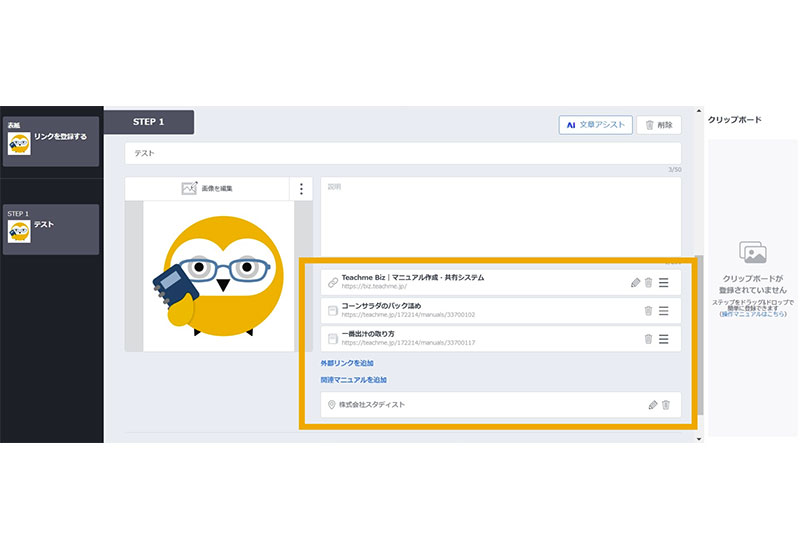
Task: Remove the 株式会社スタディスト location entry
Action: [666, 405]
